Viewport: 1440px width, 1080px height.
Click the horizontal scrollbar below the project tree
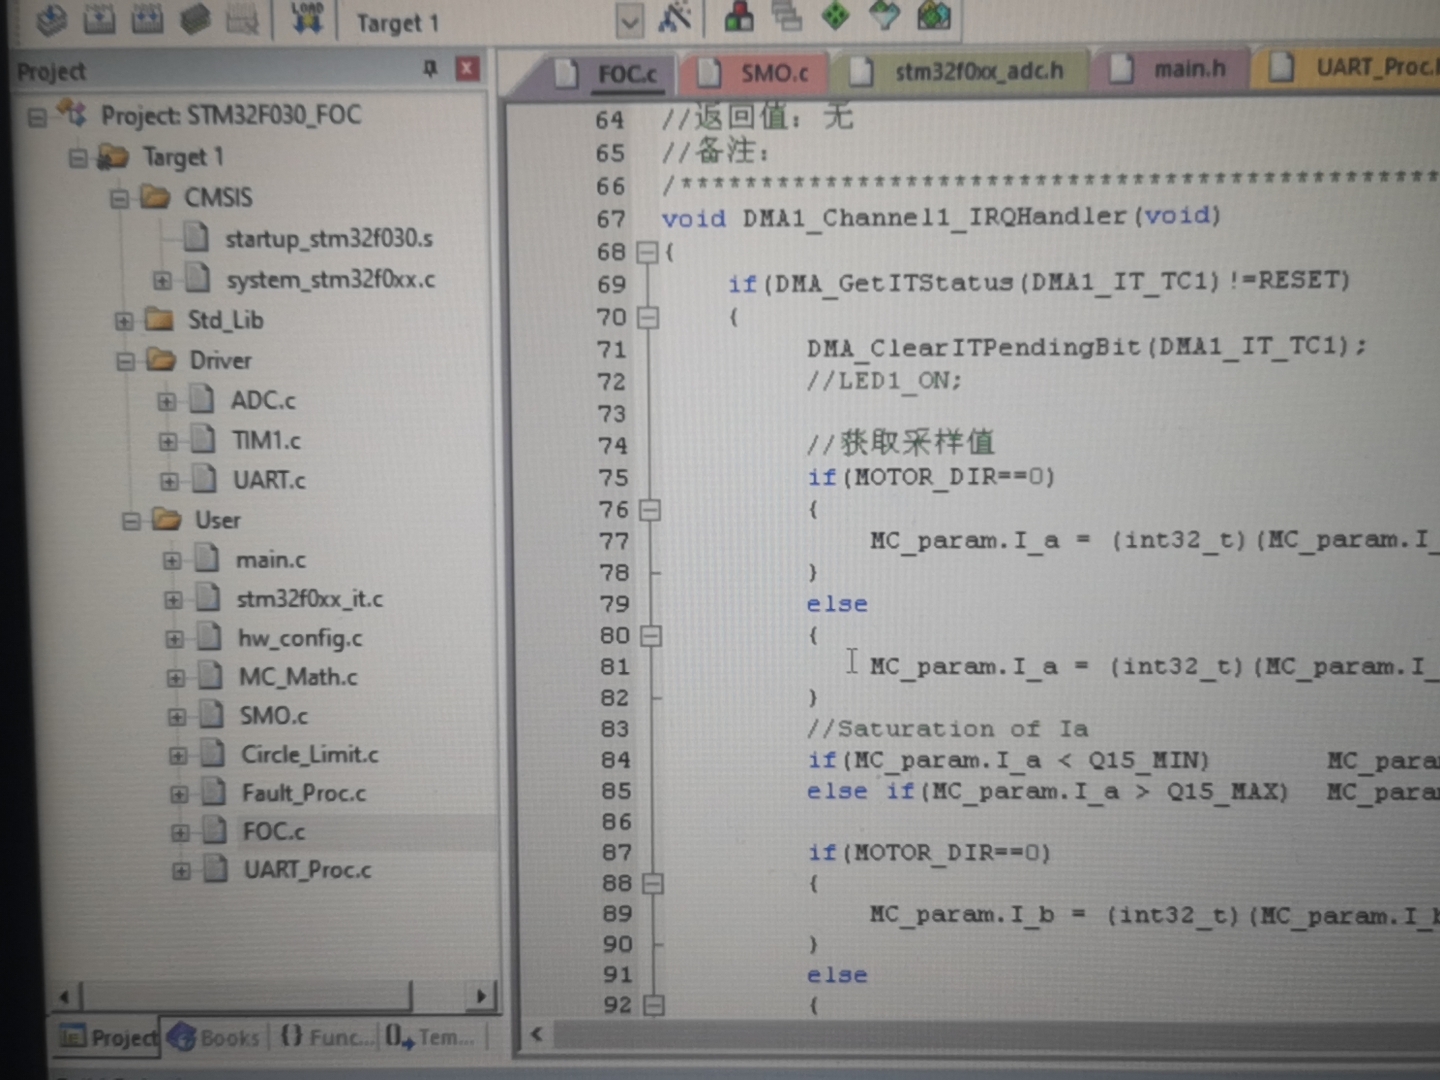tap(245, 996)
